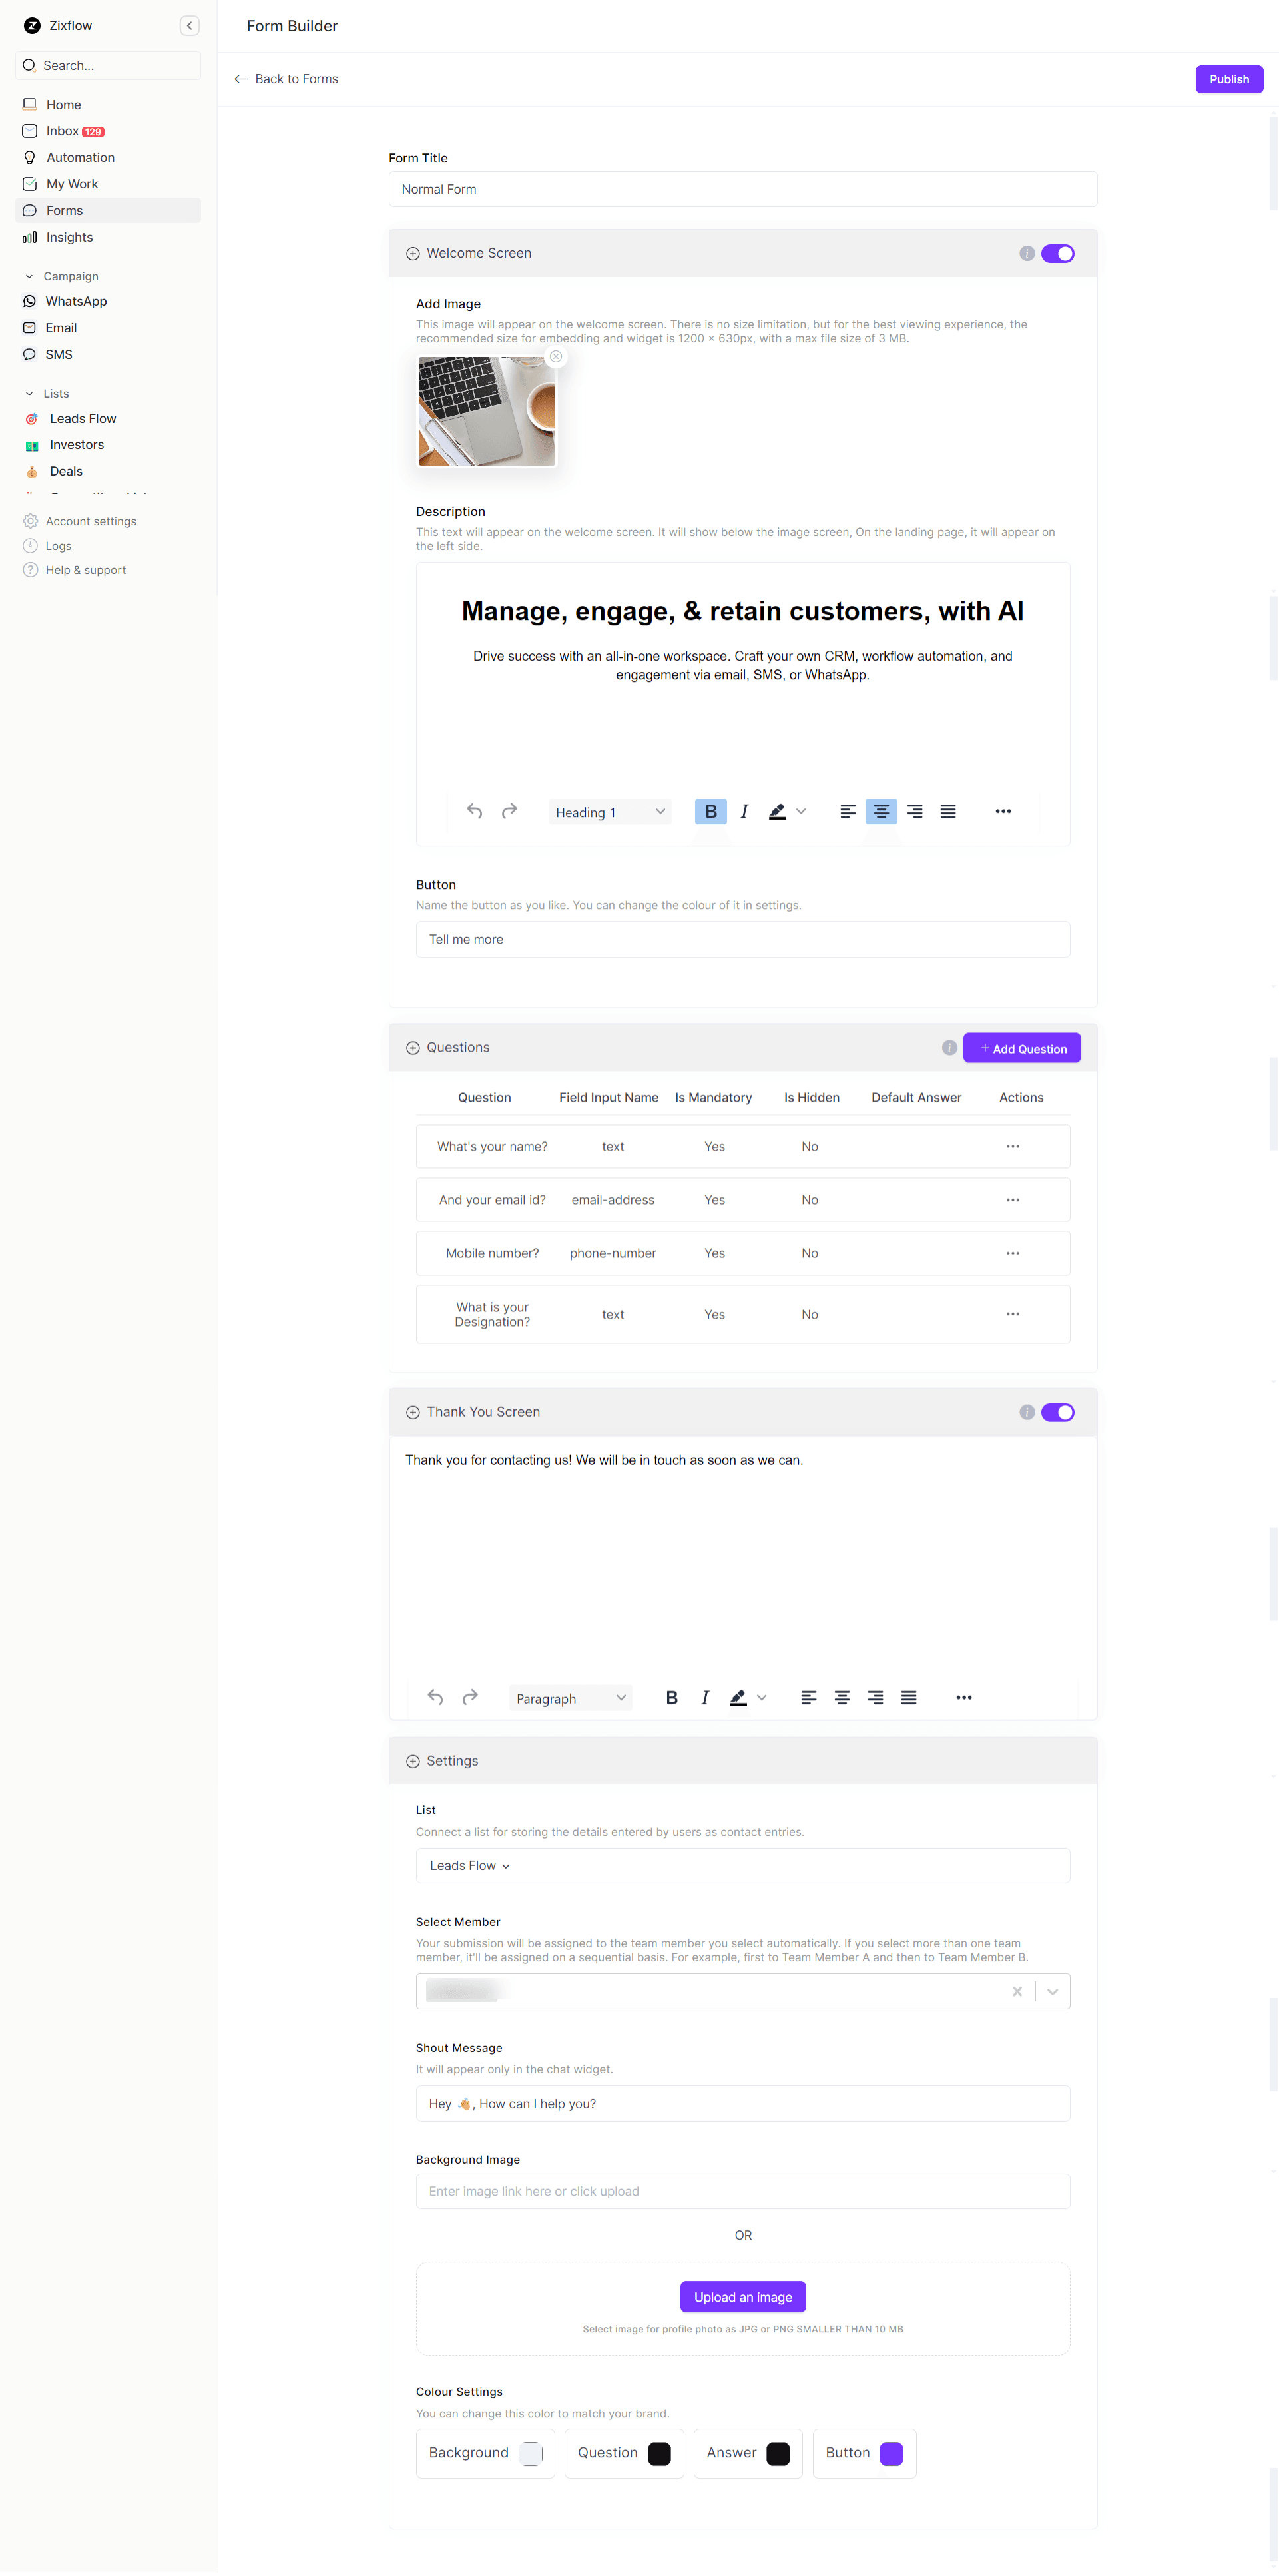Remove the uploaded laptop welcome image
Image resolution: width=1279 pixels, height=2576 pixels.
tap(556, 357)
